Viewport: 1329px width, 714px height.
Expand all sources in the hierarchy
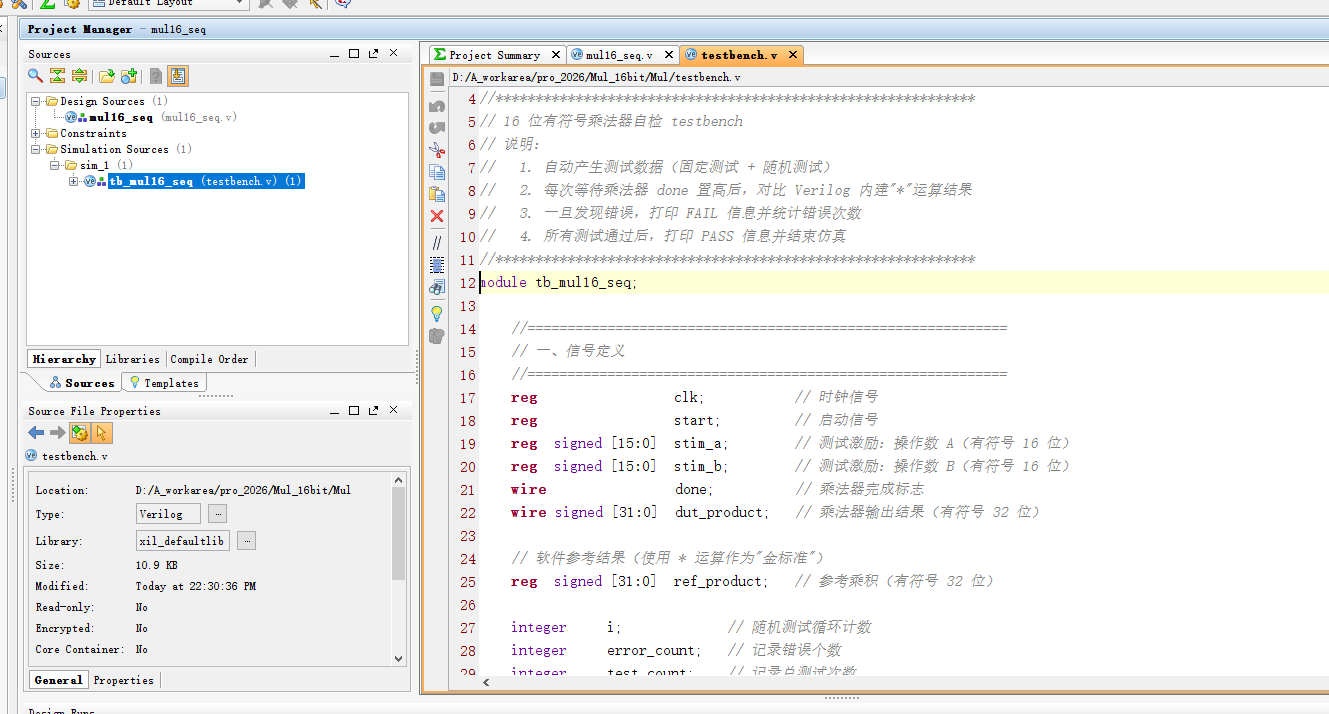[79, 76]
